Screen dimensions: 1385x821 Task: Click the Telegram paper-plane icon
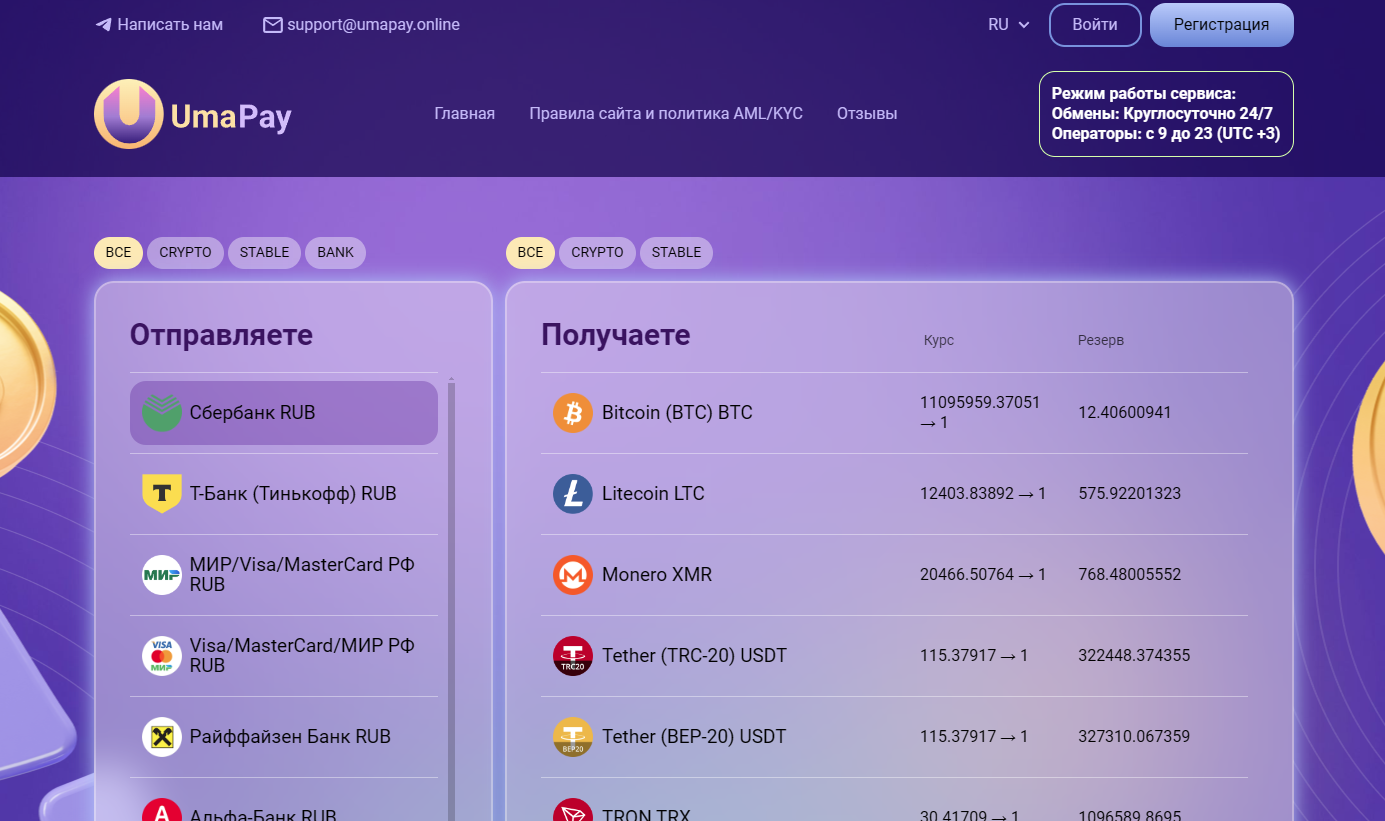click(103, 25)
